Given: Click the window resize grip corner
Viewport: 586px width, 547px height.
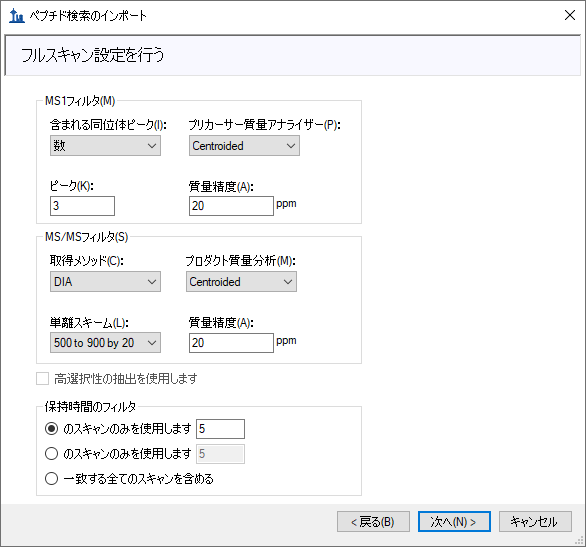Looking at the screenshot, I should coord(580,541).
